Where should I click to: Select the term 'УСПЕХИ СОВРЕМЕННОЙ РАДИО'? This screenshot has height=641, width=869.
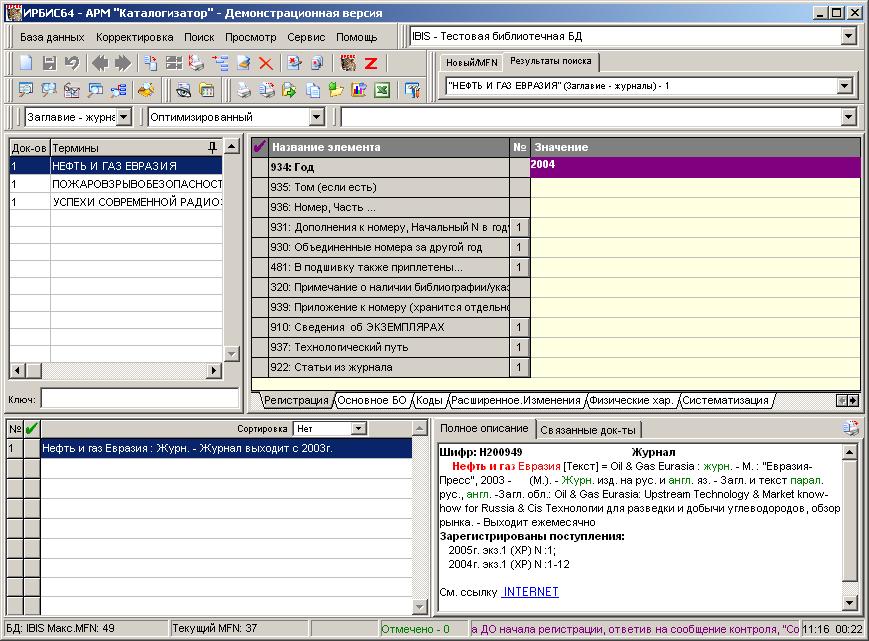pyautogui.click(x=137, y=202)
